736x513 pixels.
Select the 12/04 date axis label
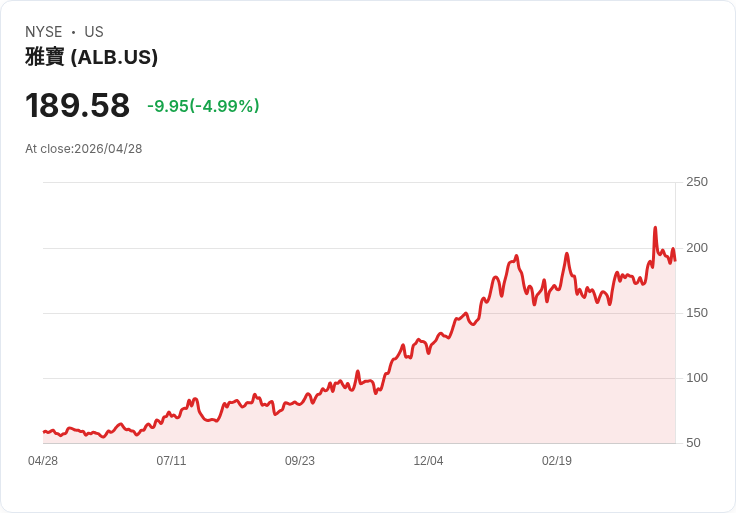point(428,461)
